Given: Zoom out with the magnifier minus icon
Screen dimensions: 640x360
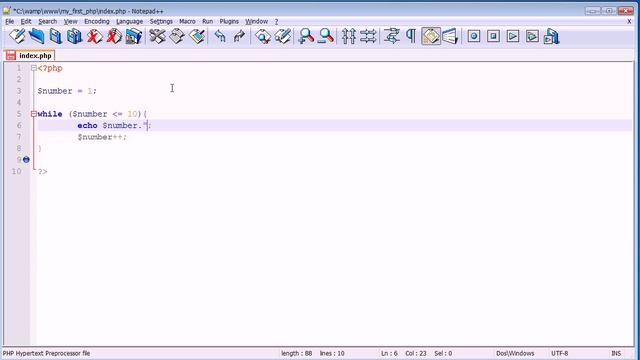Looking at the screenshot, I should (326, 36).
